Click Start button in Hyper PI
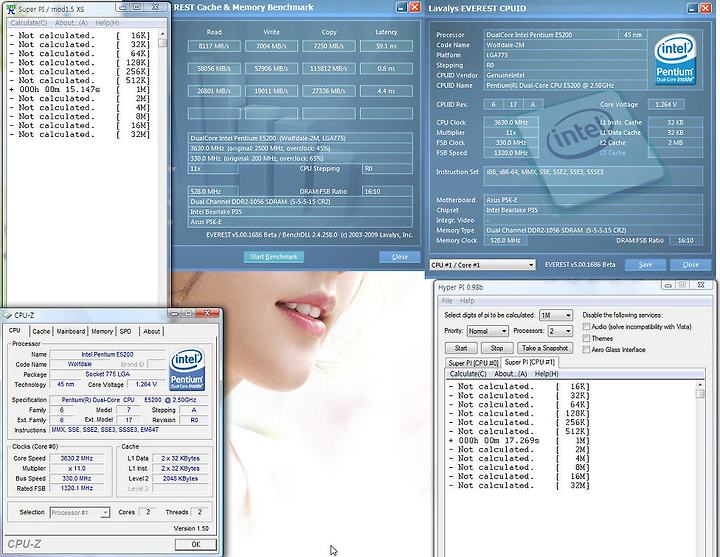Screen dimensions: 720x557 coord(461,348)
